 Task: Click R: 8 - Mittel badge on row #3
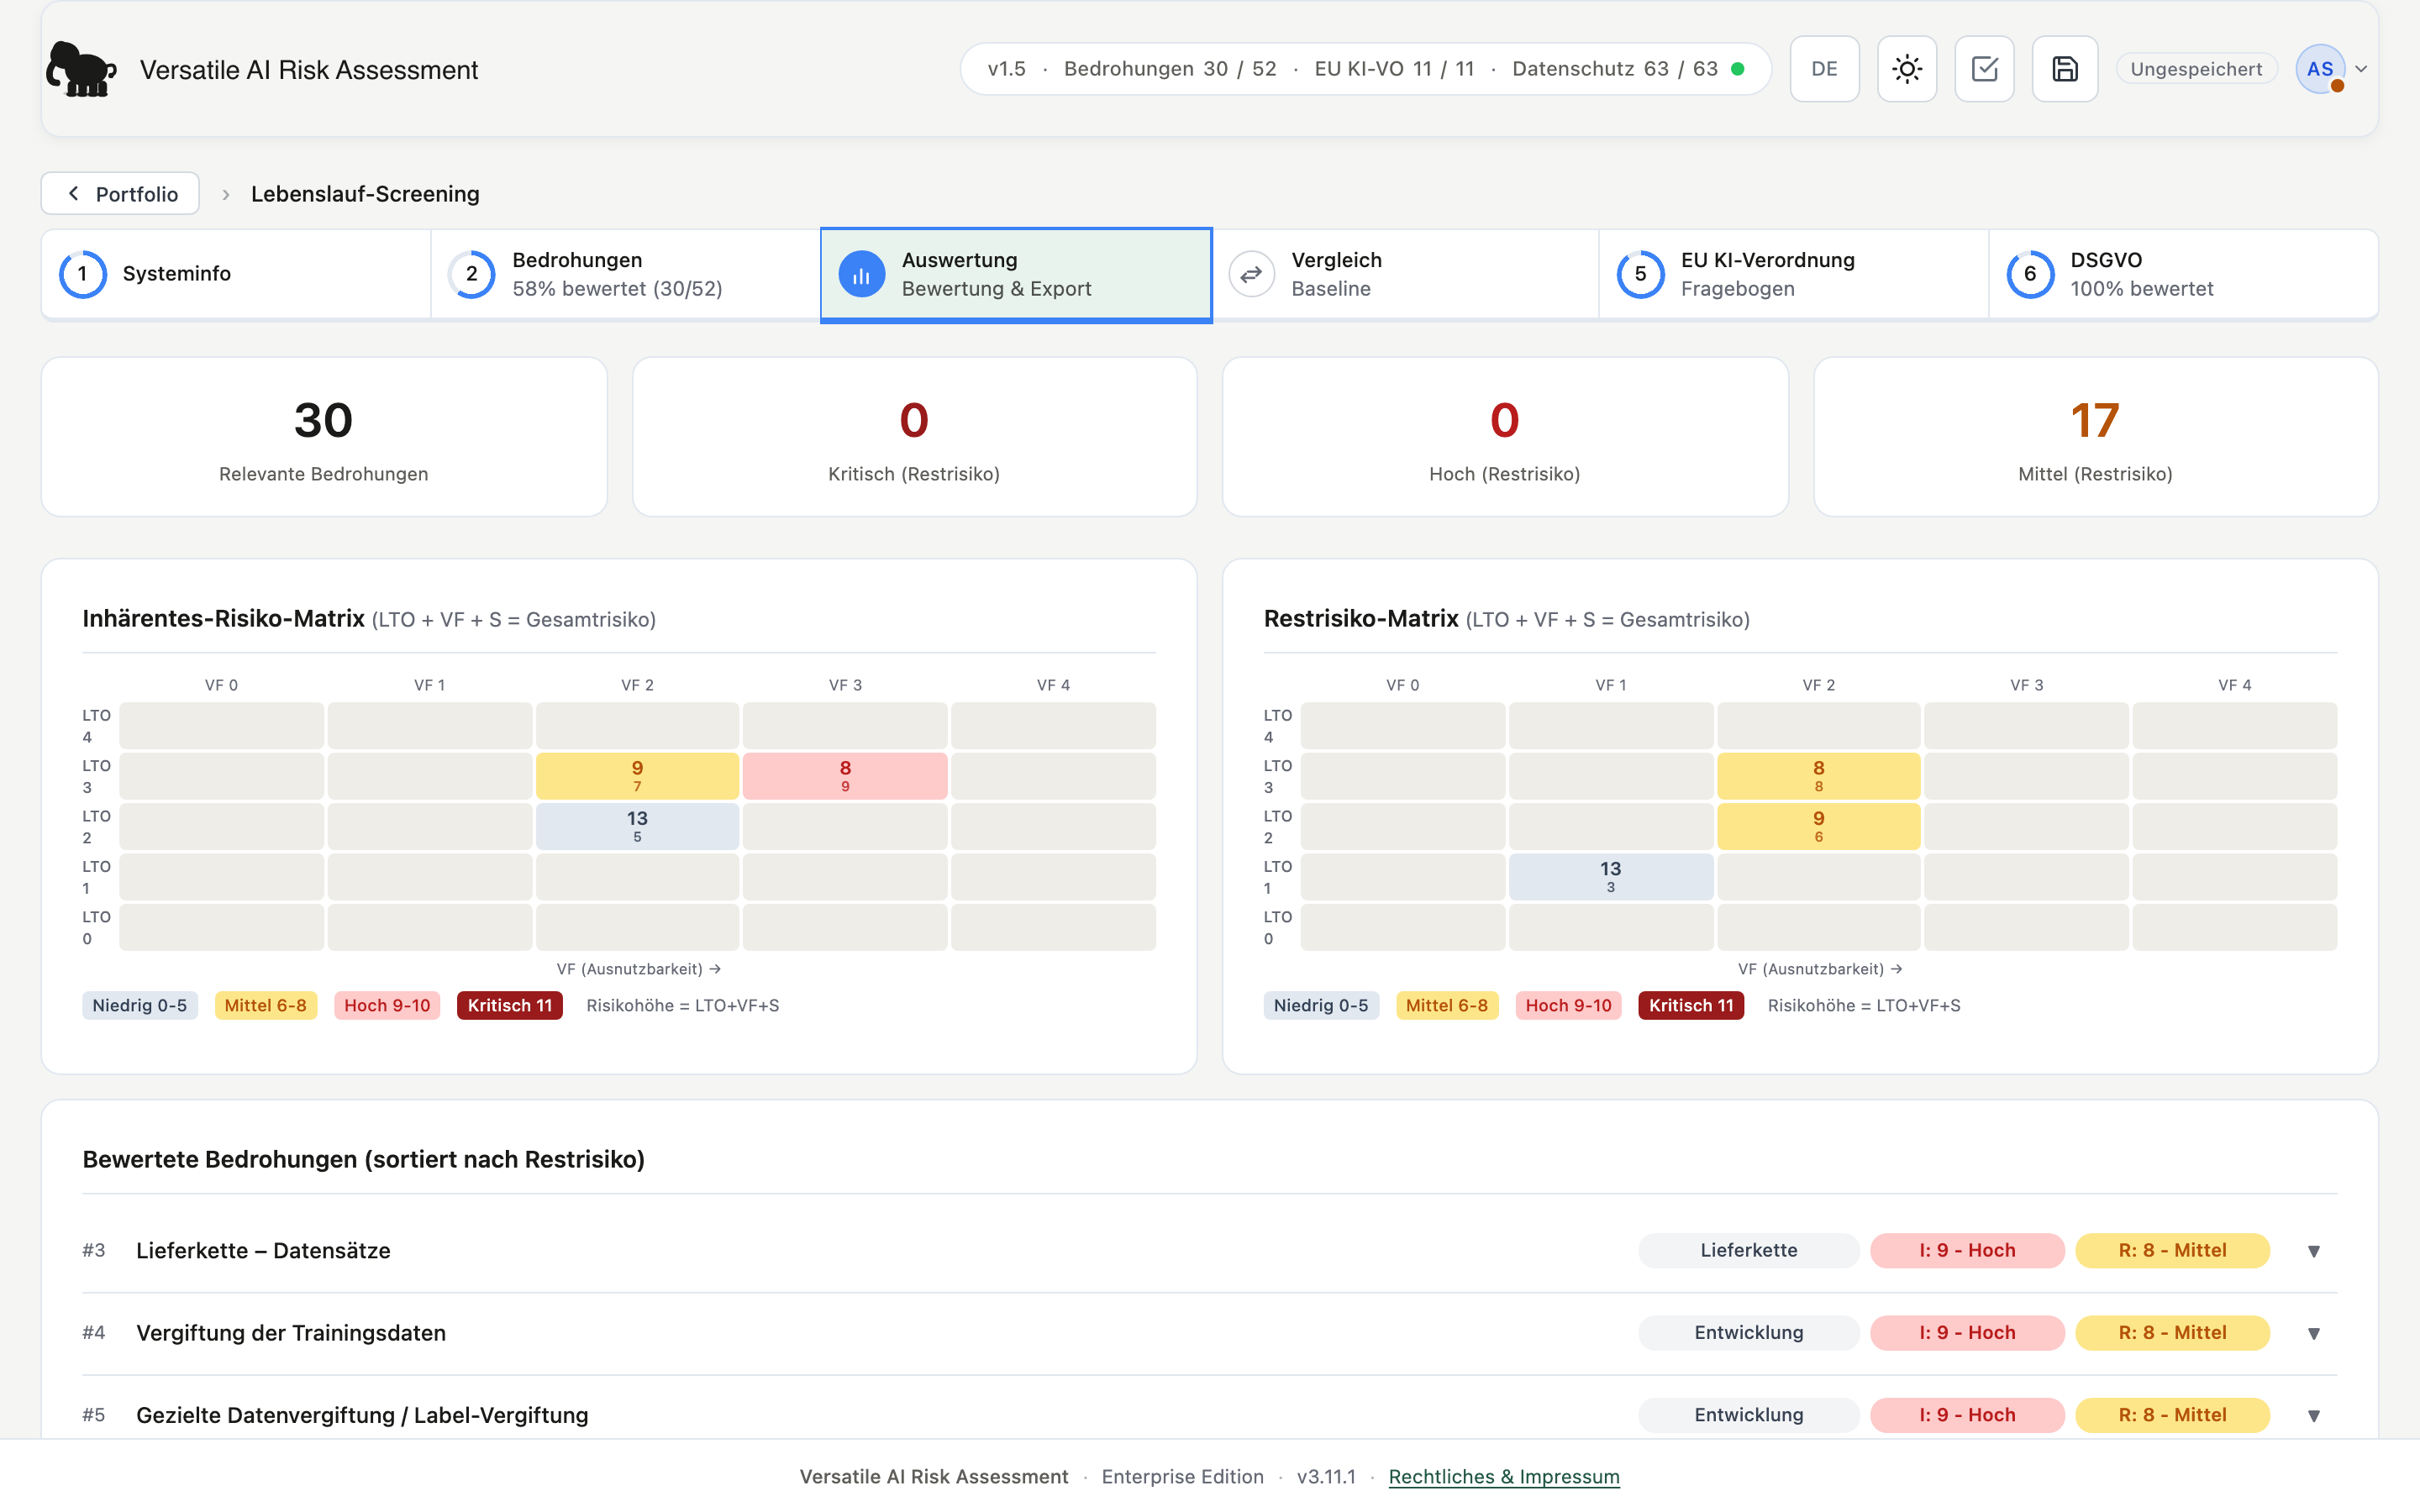click(x=2172, y=1250)
